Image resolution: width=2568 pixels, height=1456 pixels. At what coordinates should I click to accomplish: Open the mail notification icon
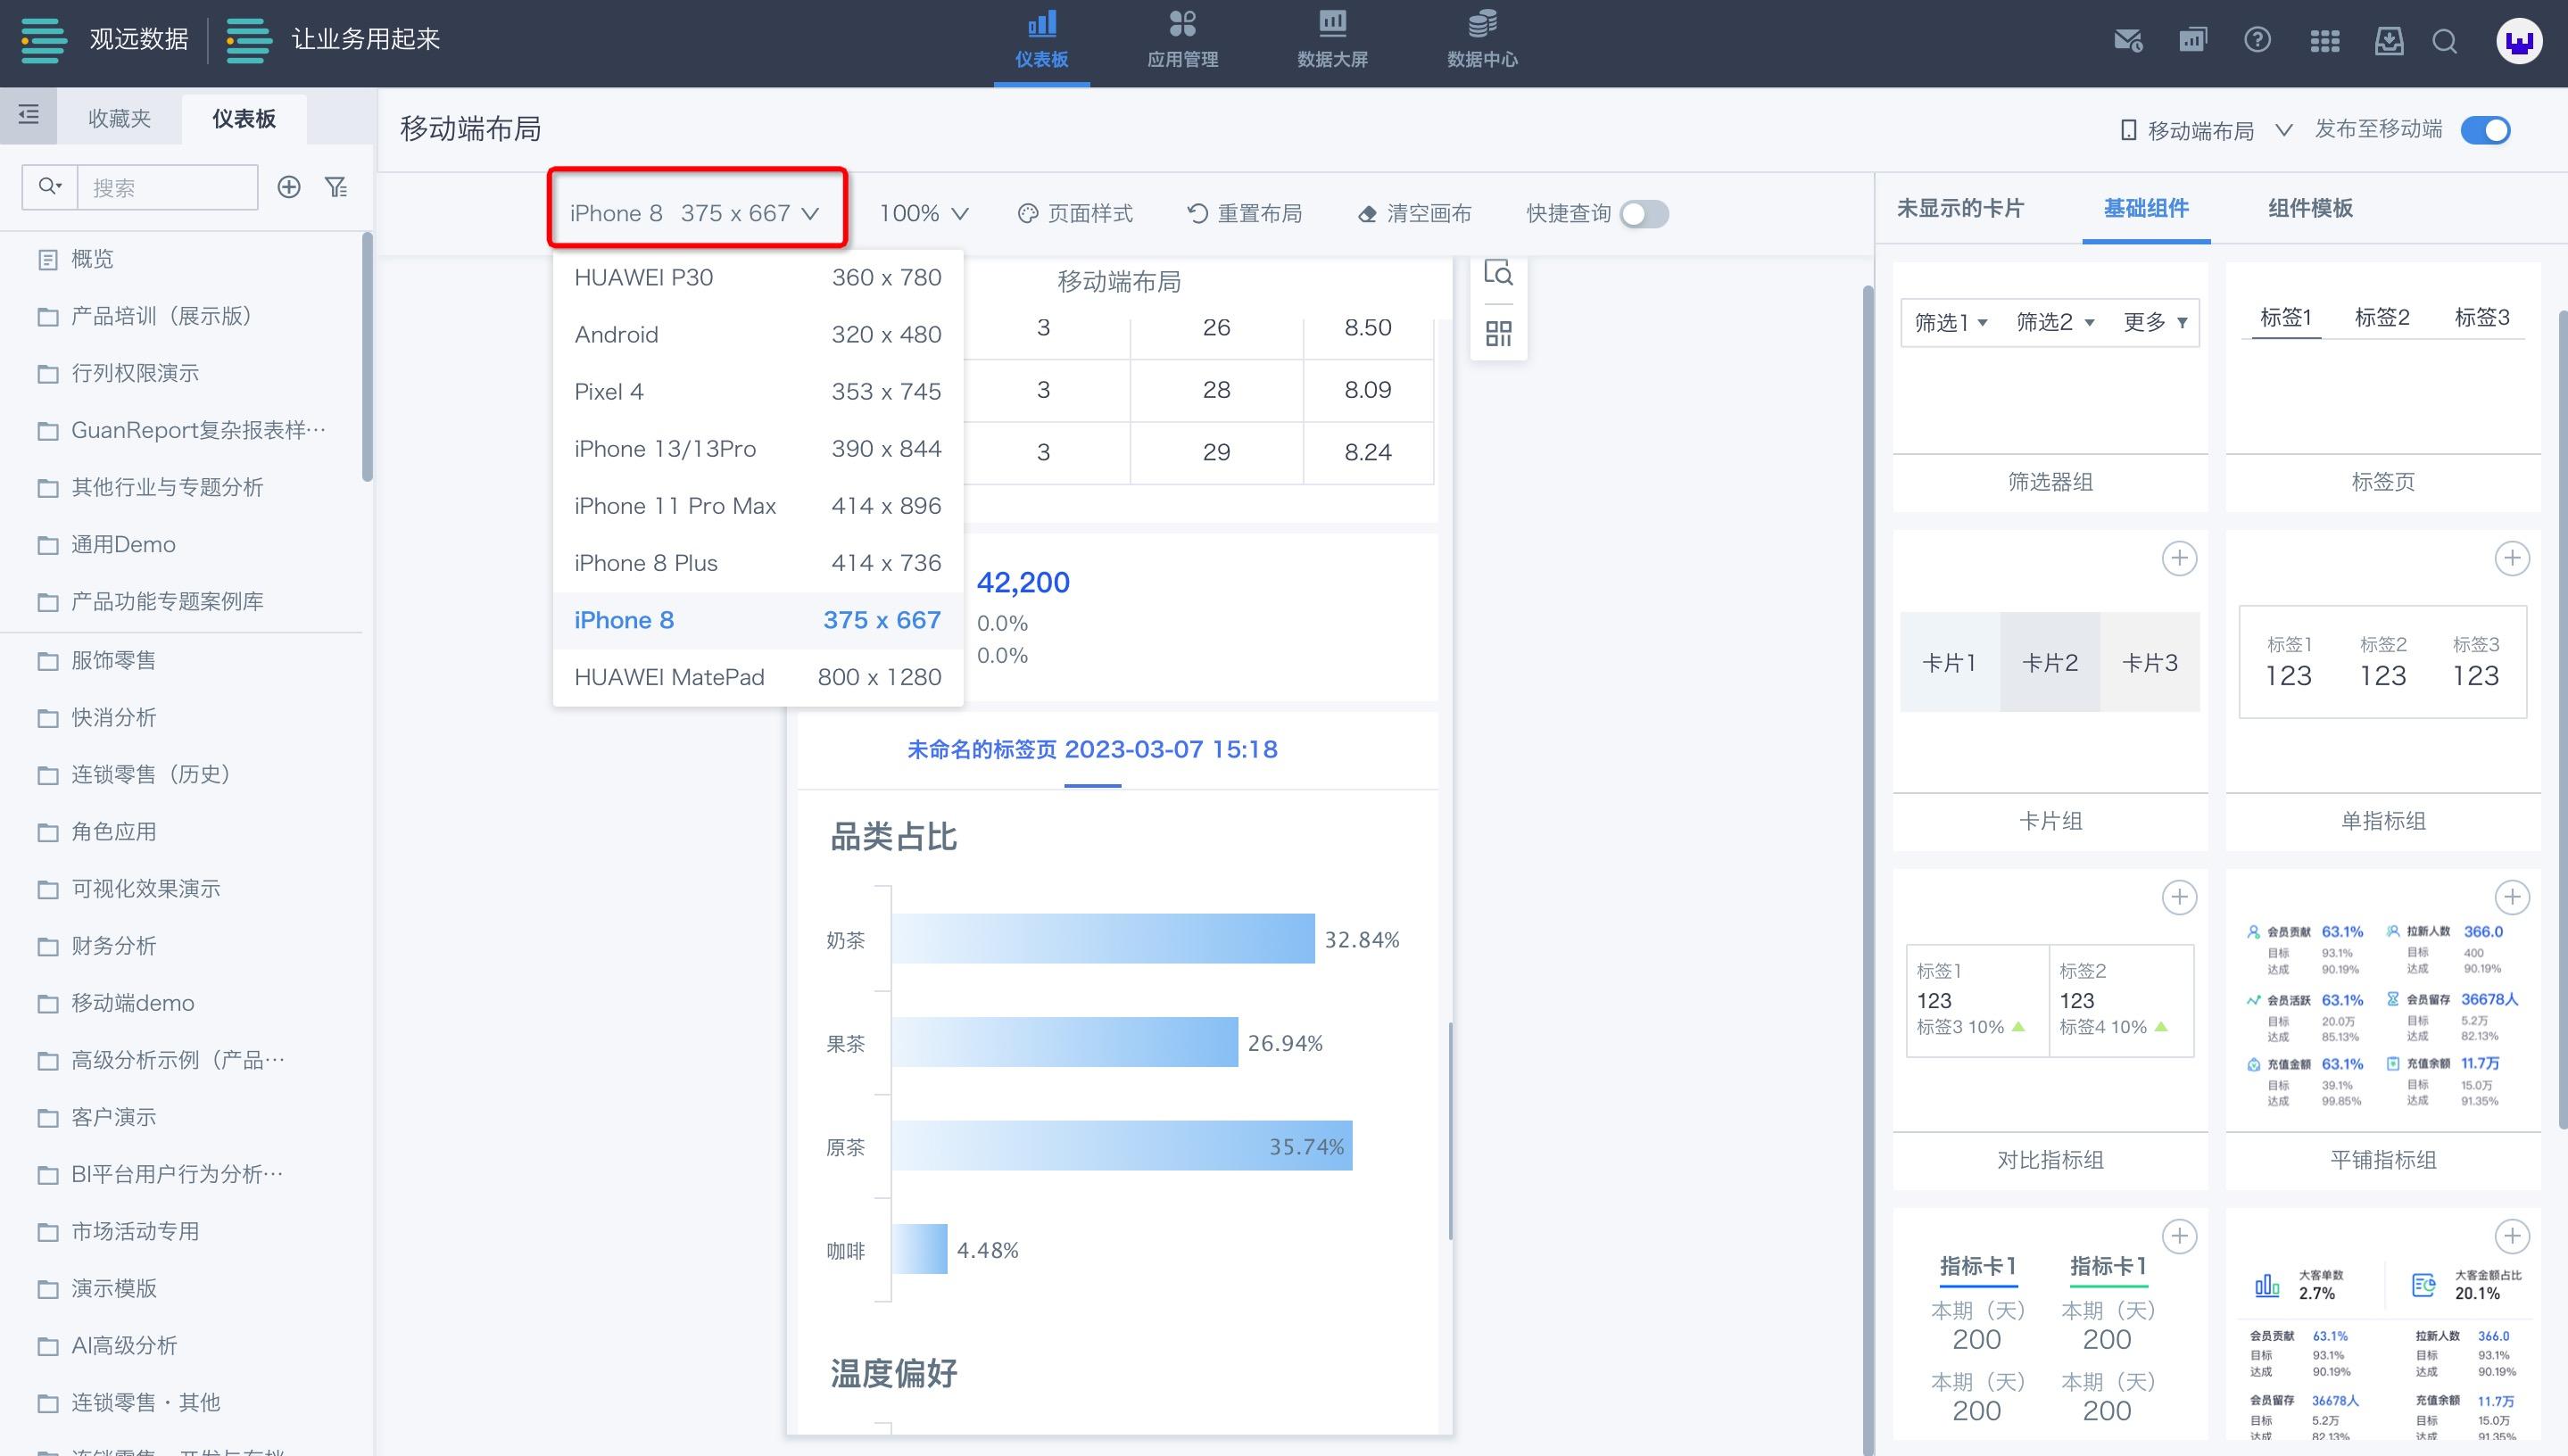click(x=2128, y=40)
